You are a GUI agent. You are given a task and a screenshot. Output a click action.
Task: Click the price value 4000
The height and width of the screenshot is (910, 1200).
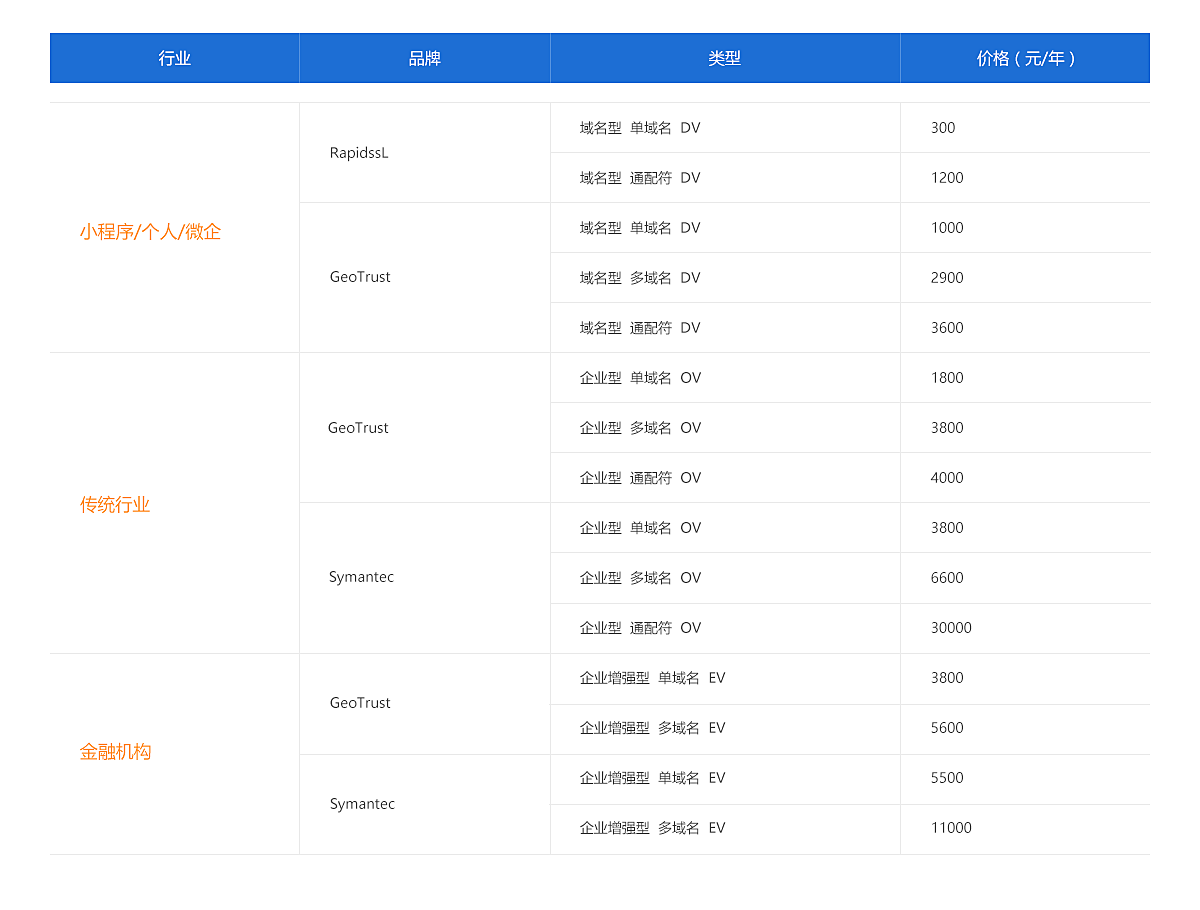click(947, 478)
